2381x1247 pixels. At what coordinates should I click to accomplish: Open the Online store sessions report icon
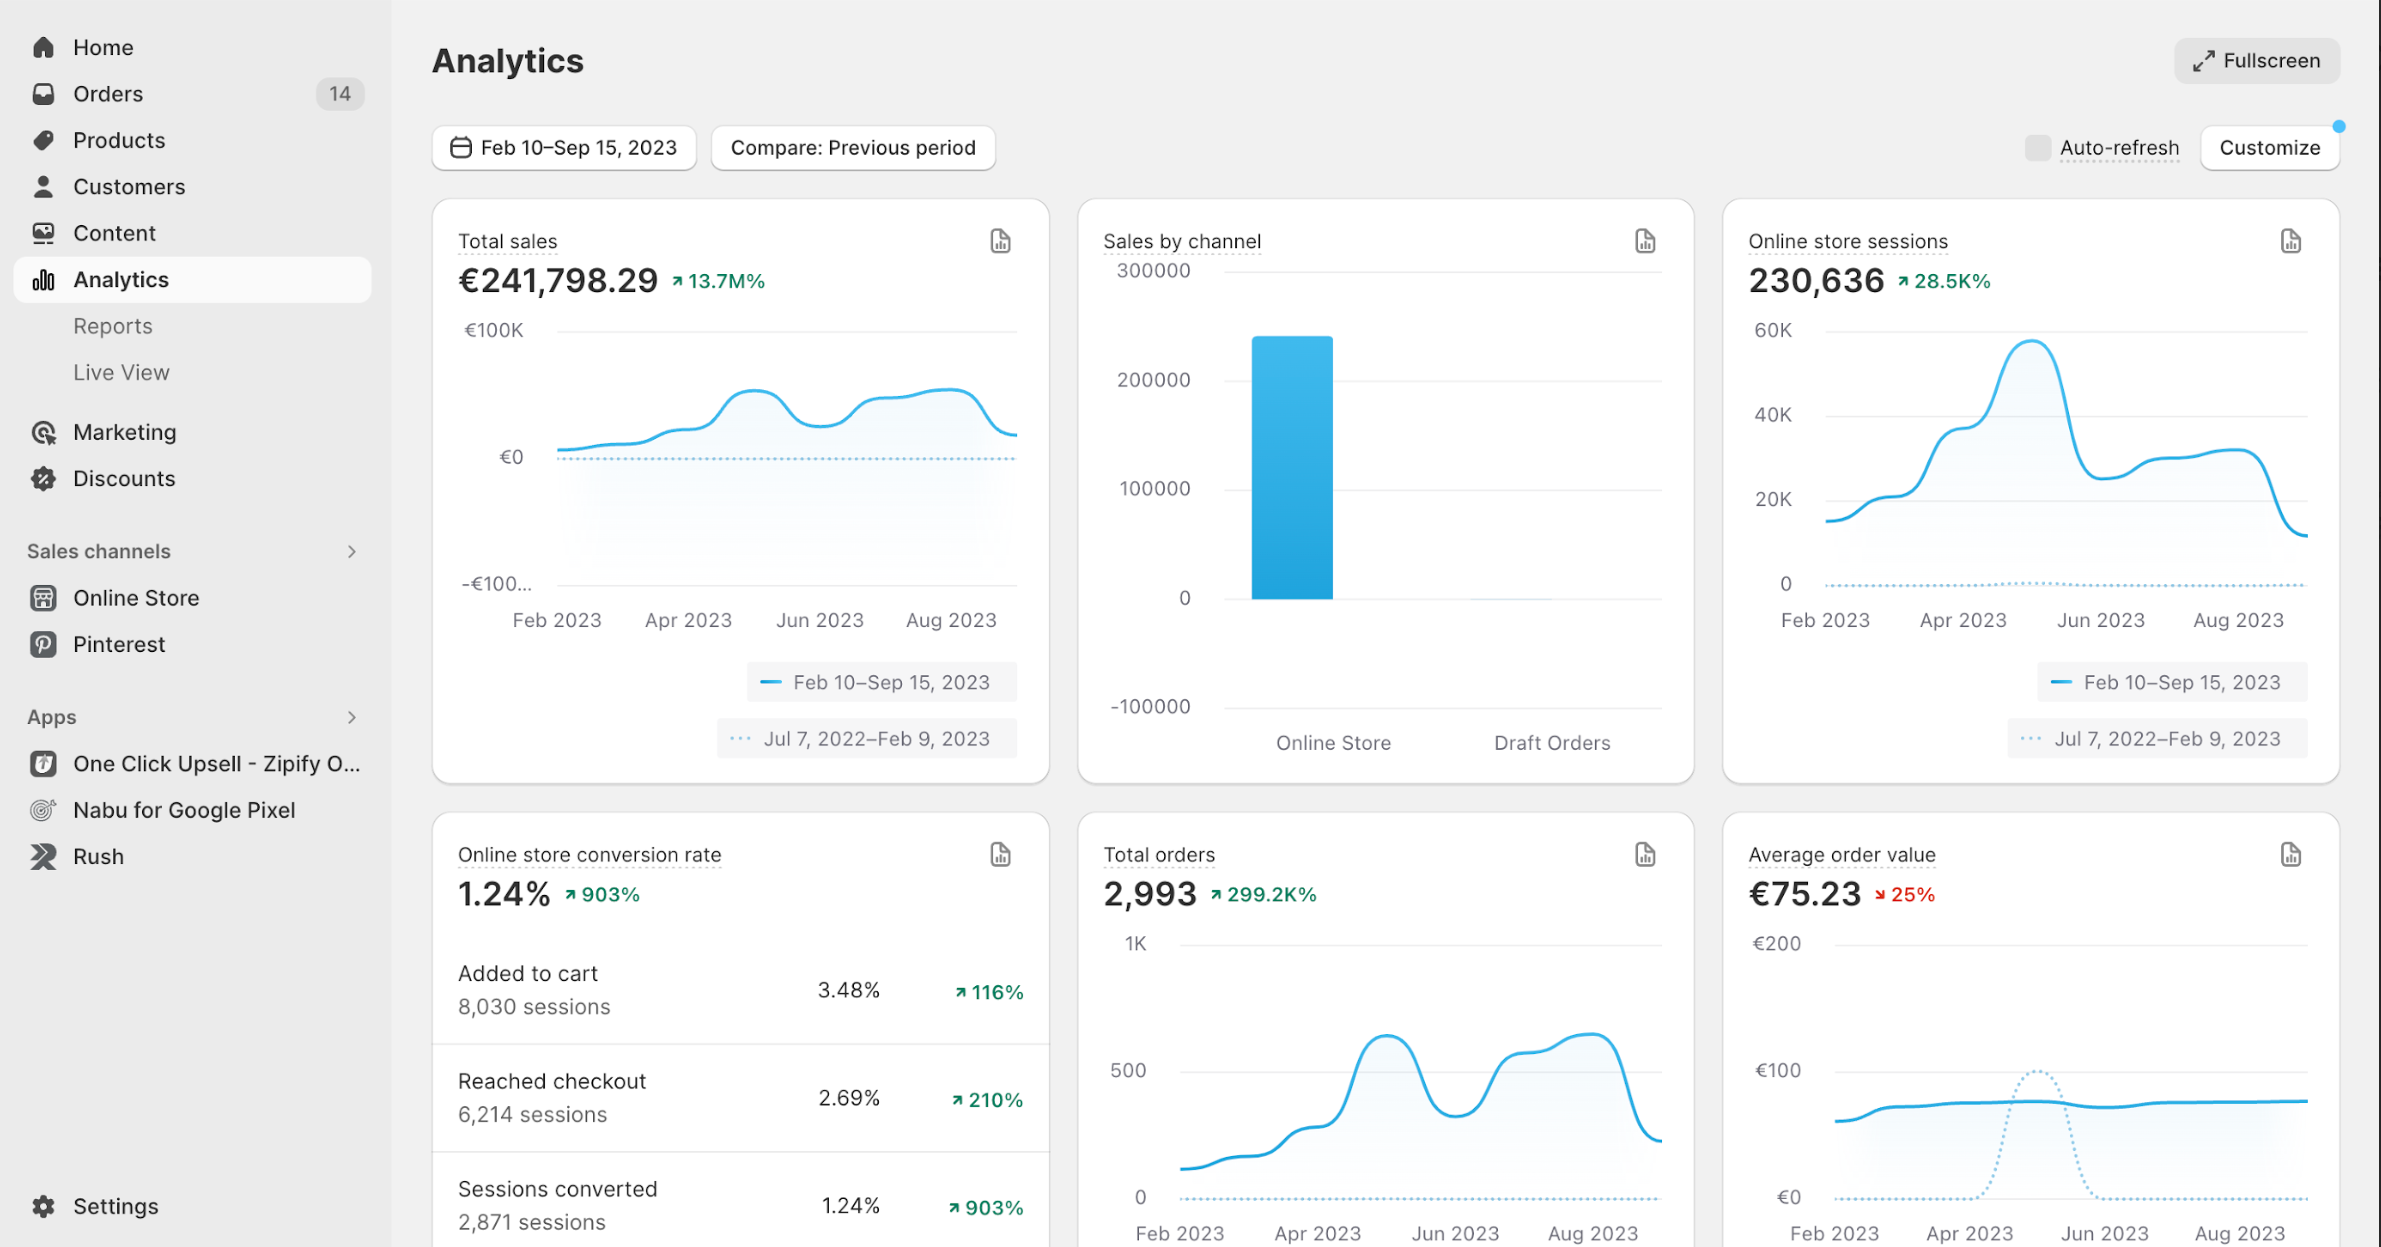[x=2290, y=241]
